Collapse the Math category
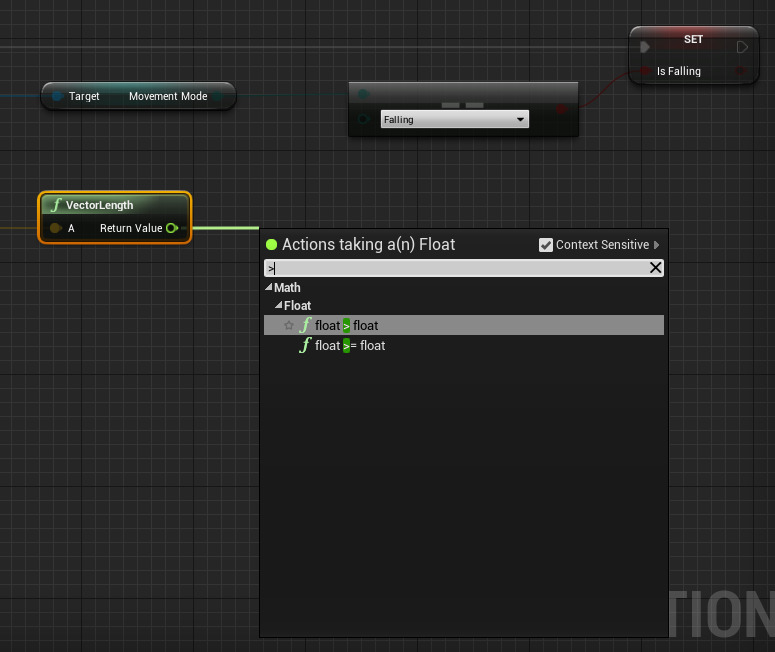The image size is (775, 652). (268, 287)
